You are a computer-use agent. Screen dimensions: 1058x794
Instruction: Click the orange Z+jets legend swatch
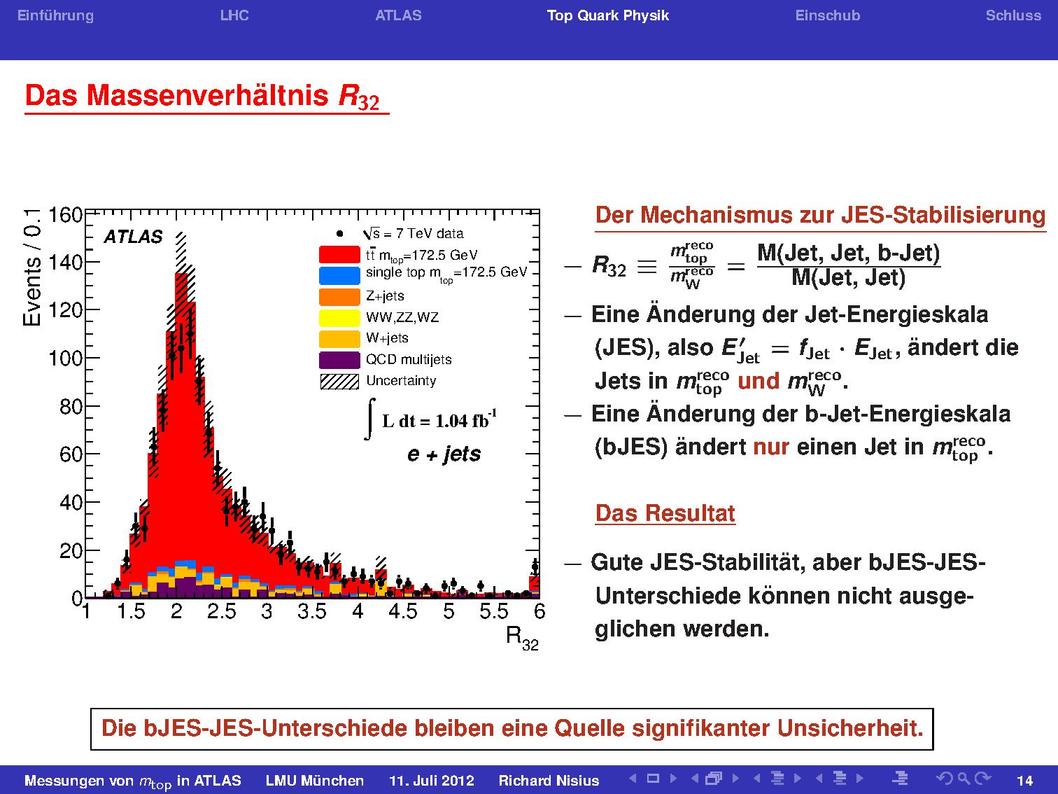(339, 296)
